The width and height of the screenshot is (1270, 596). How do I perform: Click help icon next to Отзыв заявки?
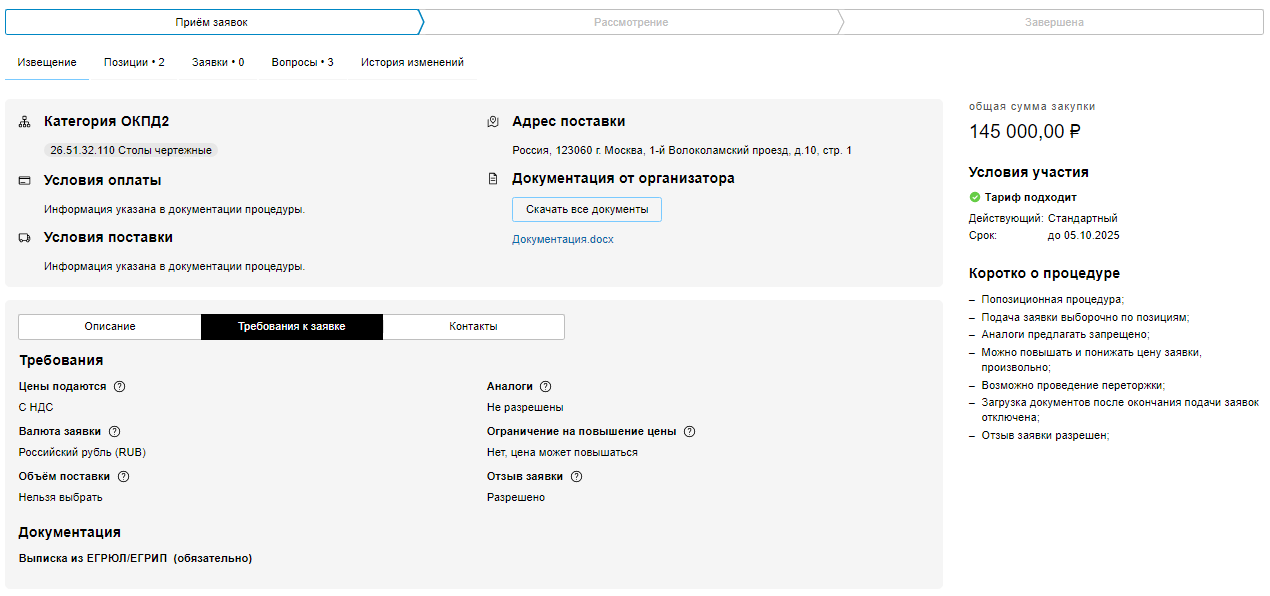(576, 477)
